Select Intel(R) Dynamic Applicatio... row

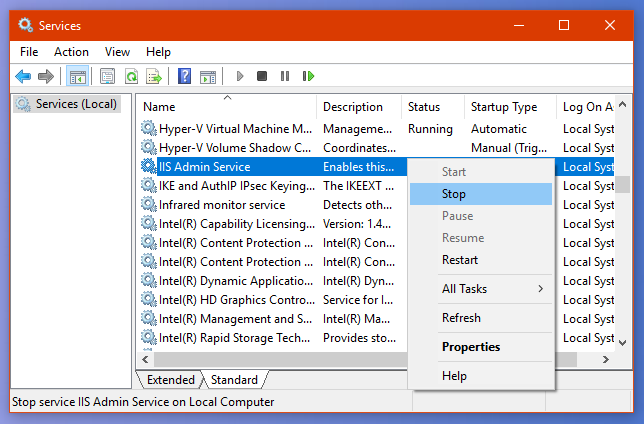[273, 281]
